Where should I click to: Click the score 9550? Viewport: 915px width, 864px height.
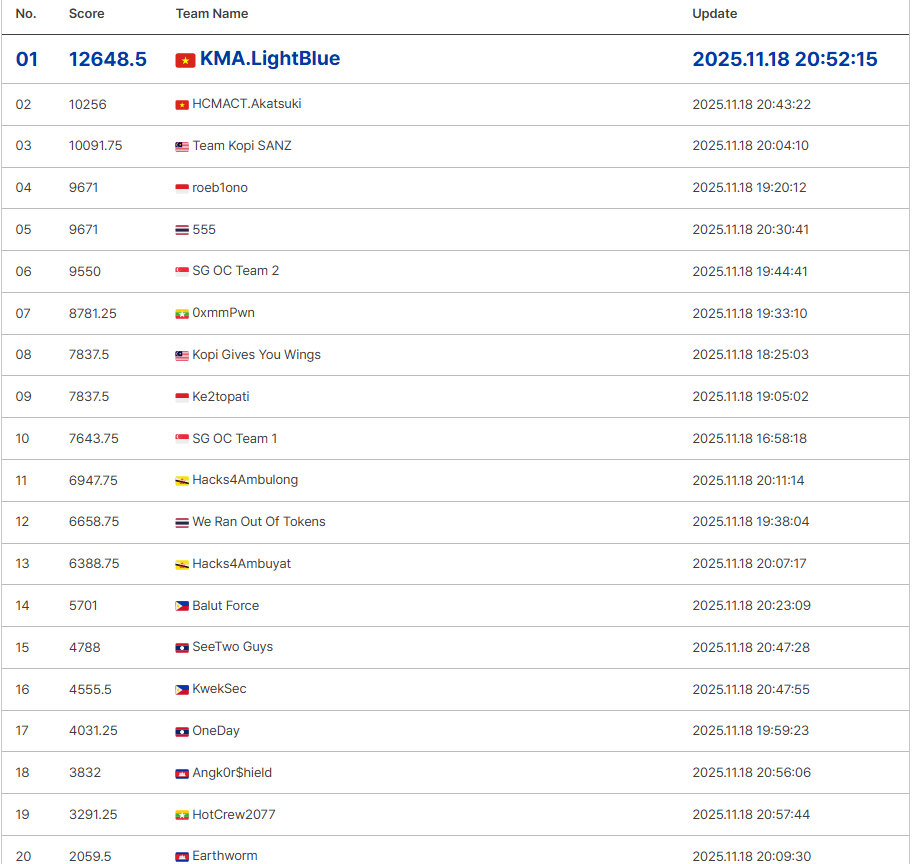coord(85,271)
